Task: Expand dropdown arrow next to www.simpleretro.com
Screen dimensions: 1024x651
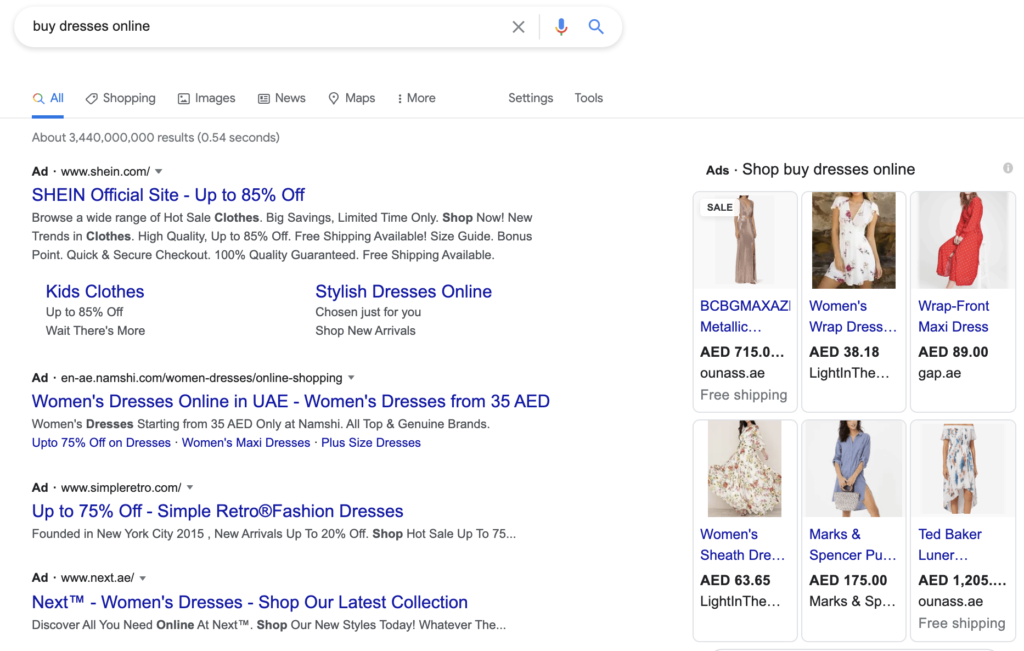Action: click(190, 488)
